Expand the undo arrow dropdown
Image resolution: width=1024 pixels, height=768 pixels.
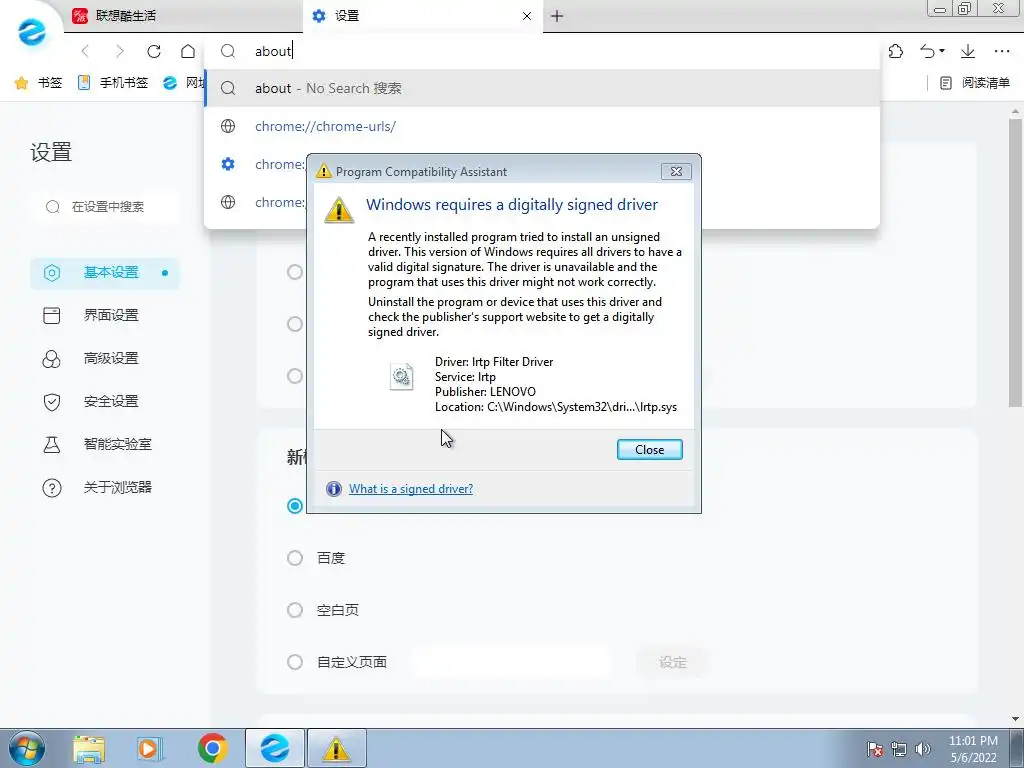[x=942, y=51]
